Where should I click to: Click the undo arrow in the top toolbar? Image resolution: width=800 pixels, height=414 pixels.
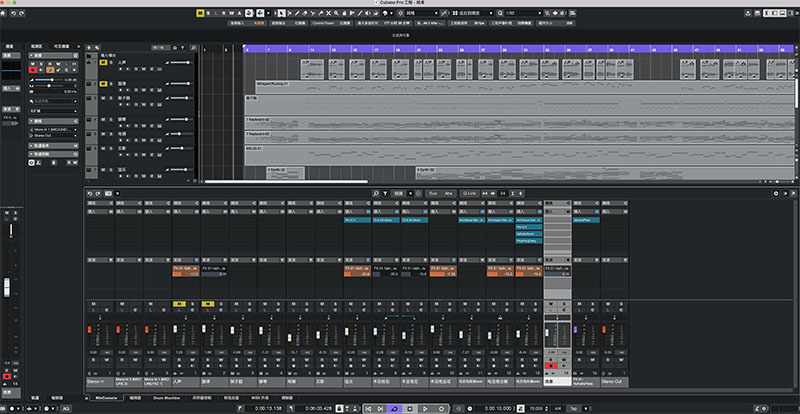pos(14,13)
